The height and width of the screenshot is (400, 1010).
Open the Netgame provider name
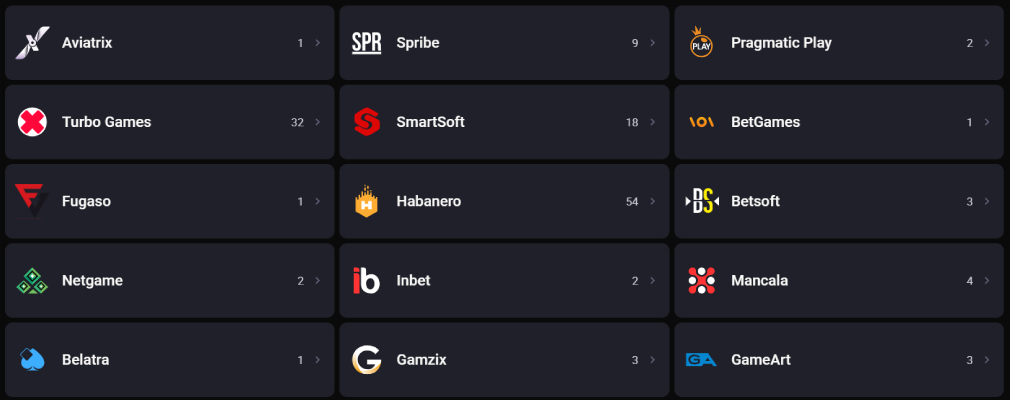click(92, 281)
